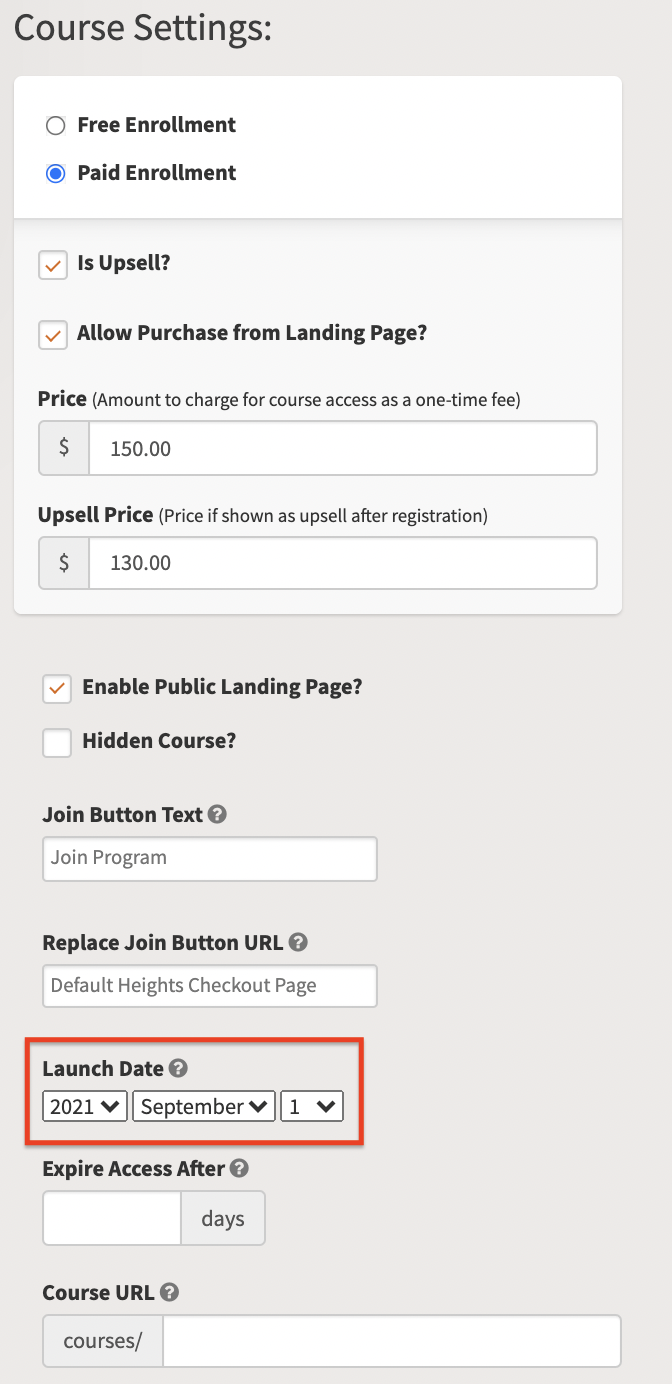Disable the Enable Public Landing Page checkbox

click(57, 688)
